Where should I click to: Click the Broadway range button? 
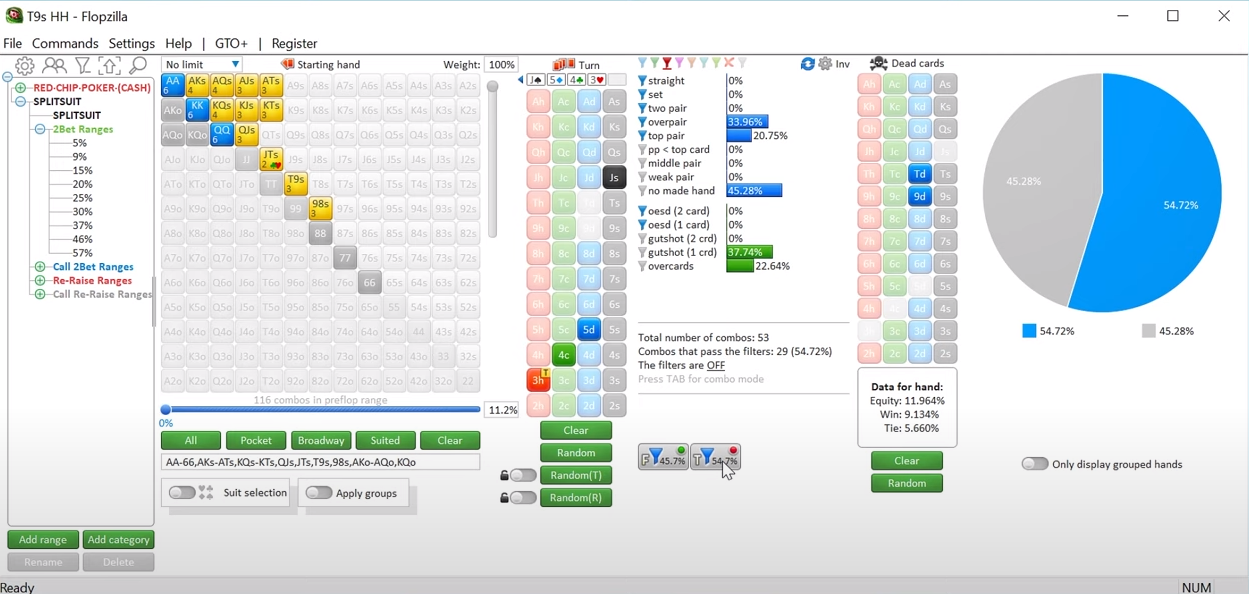click(x=321, y=441)
